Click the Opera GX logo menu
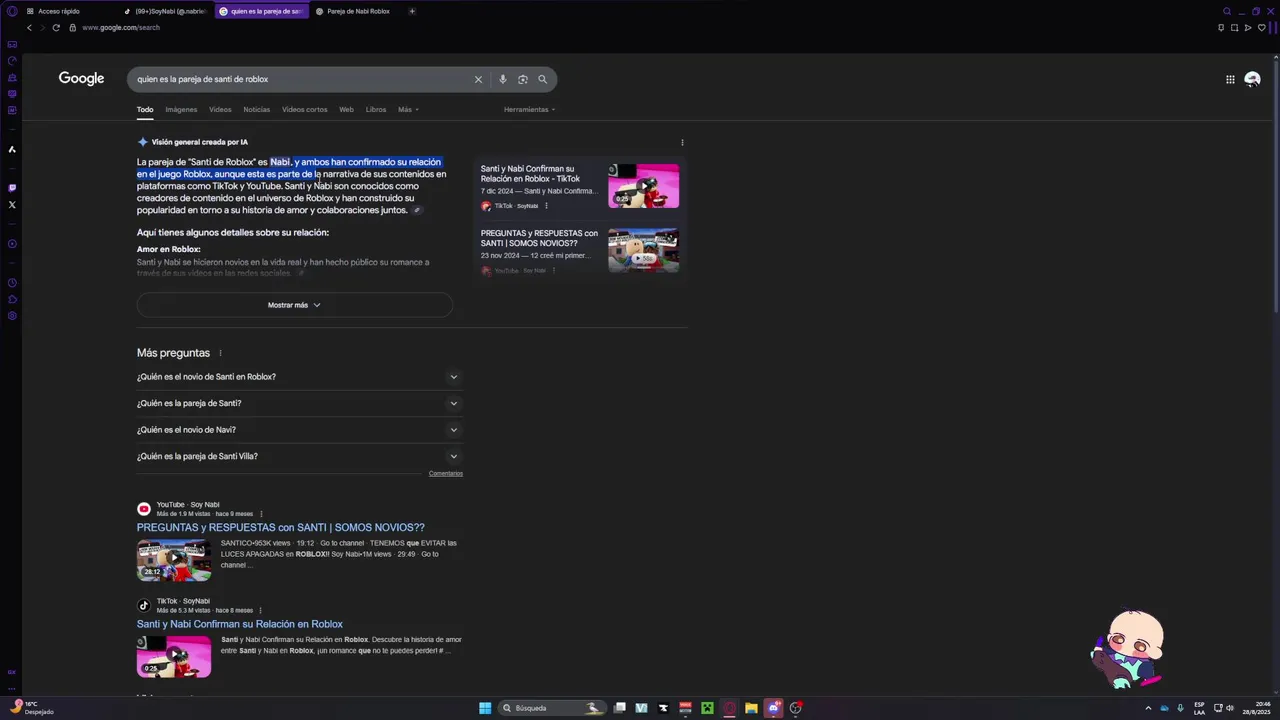Image resolution: width=1280 pixels, height=720 pixels. (12, 11)
